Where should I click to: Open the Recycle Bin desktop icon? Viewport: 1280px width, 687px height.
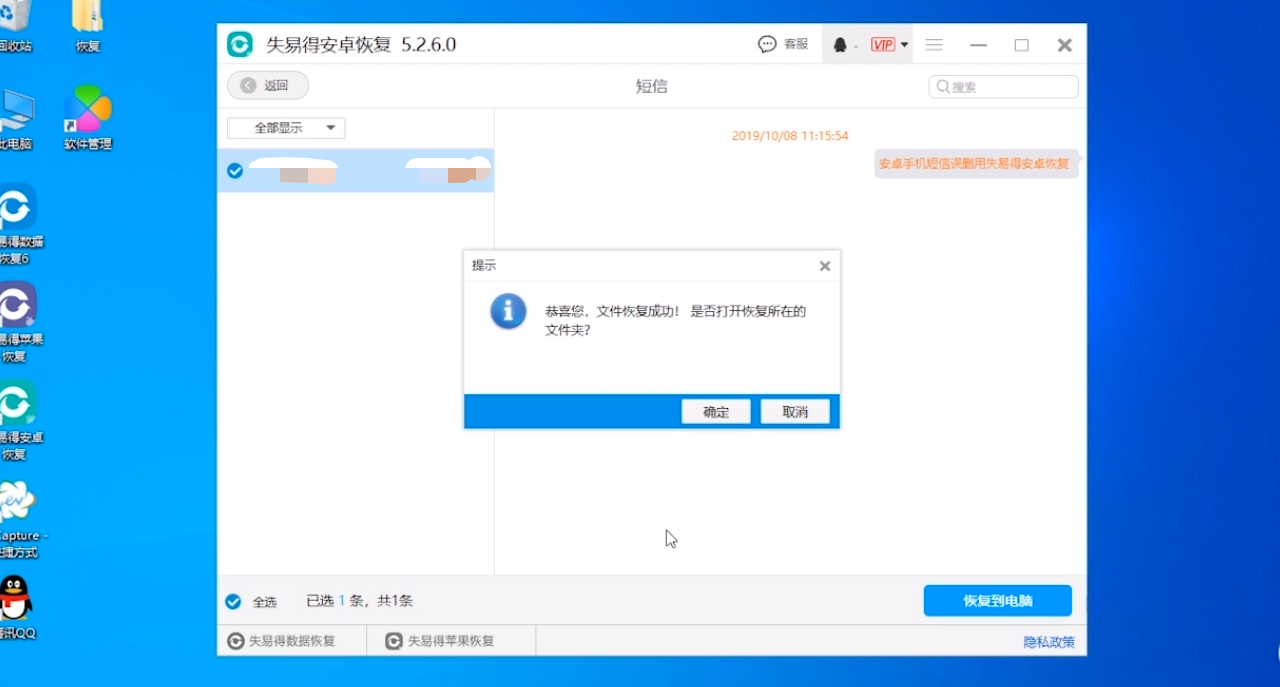tap(14, 28)
